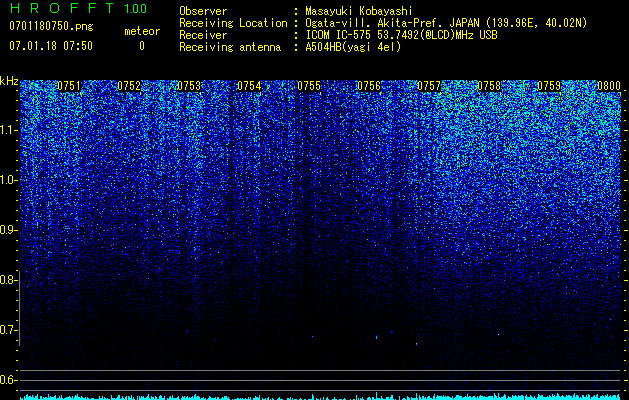This screenshot has width=629, height=400.
Task: Click the meteor count value 0
Action: (x=142, y=46)
